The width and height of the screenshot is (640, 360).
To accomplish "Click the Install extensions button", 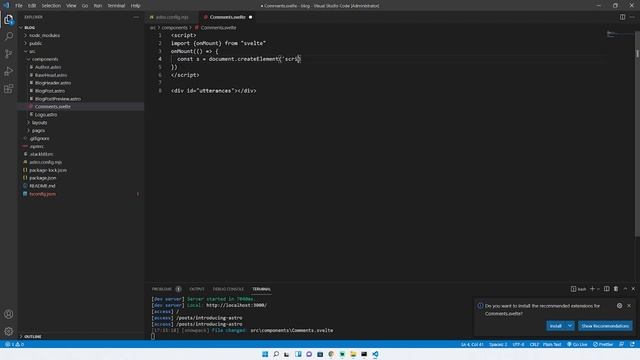I will (x=556, y=326).
